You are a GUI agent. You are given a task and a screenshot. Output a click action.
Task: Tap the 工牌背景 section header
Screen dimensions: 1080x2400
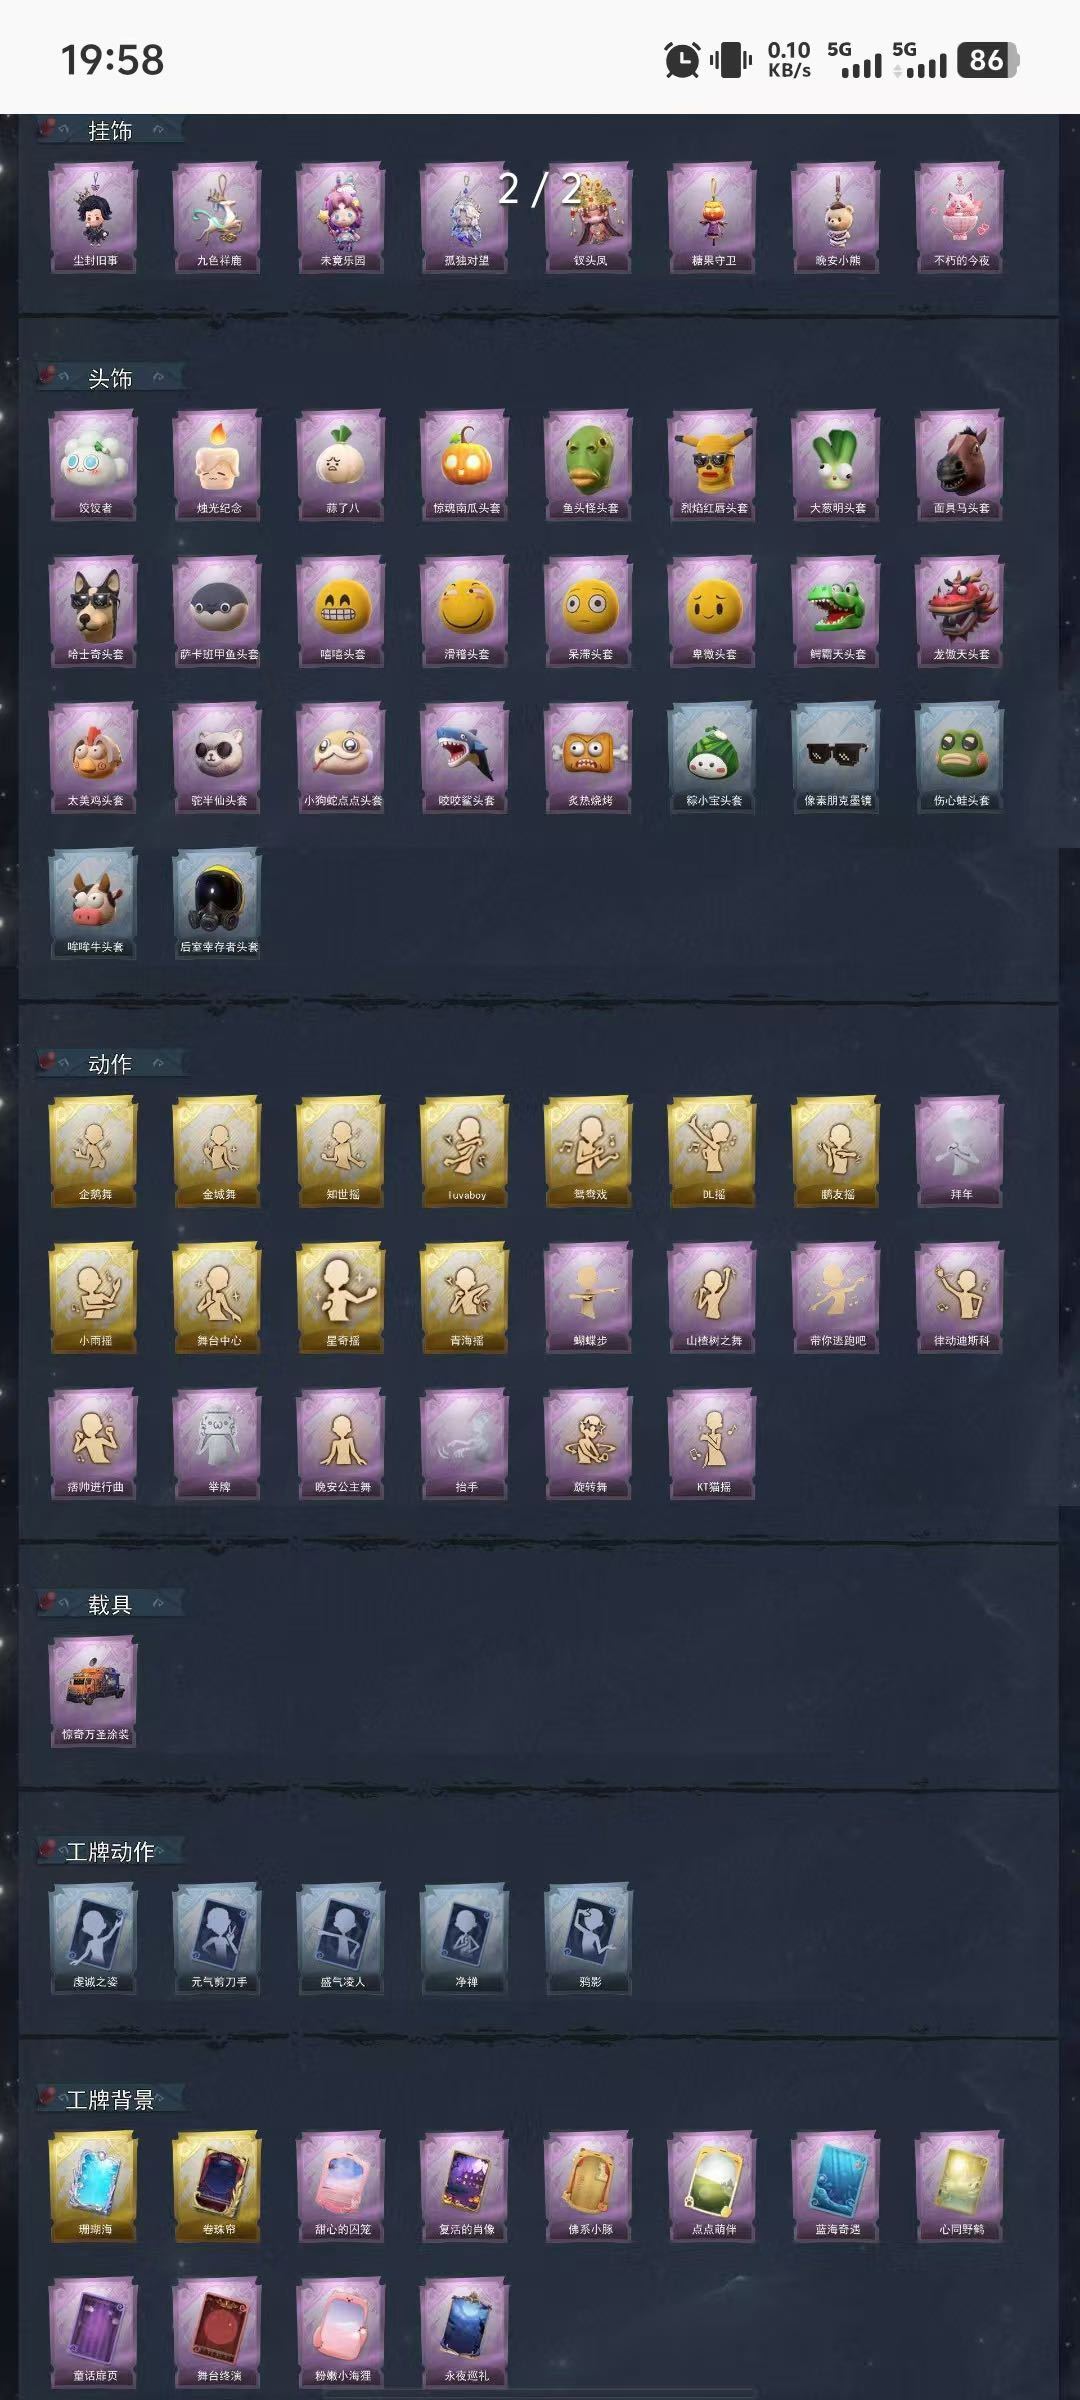point(110,2100)
